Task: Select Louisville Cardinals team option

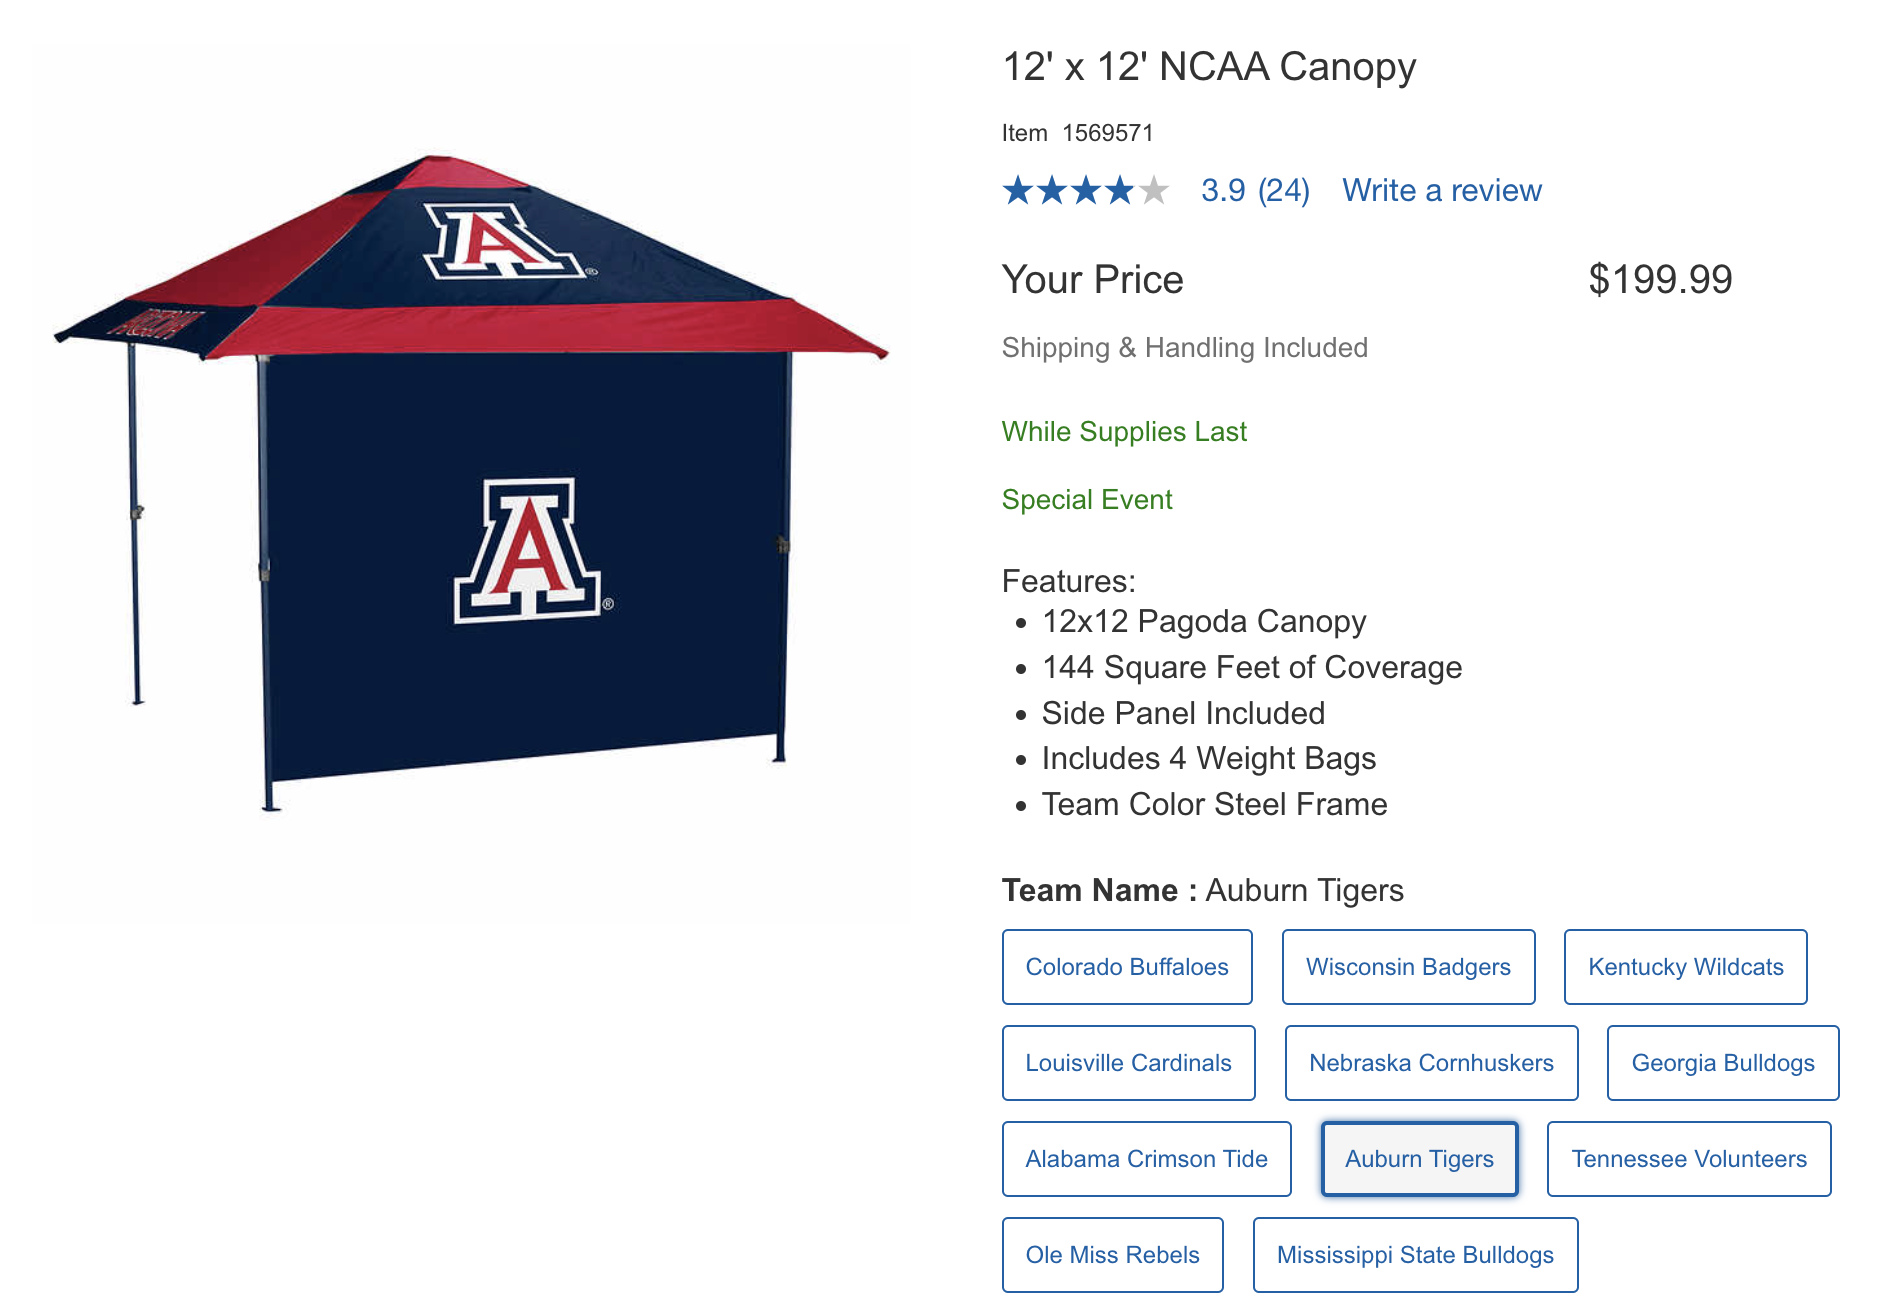Action: coord(1128,1063)
